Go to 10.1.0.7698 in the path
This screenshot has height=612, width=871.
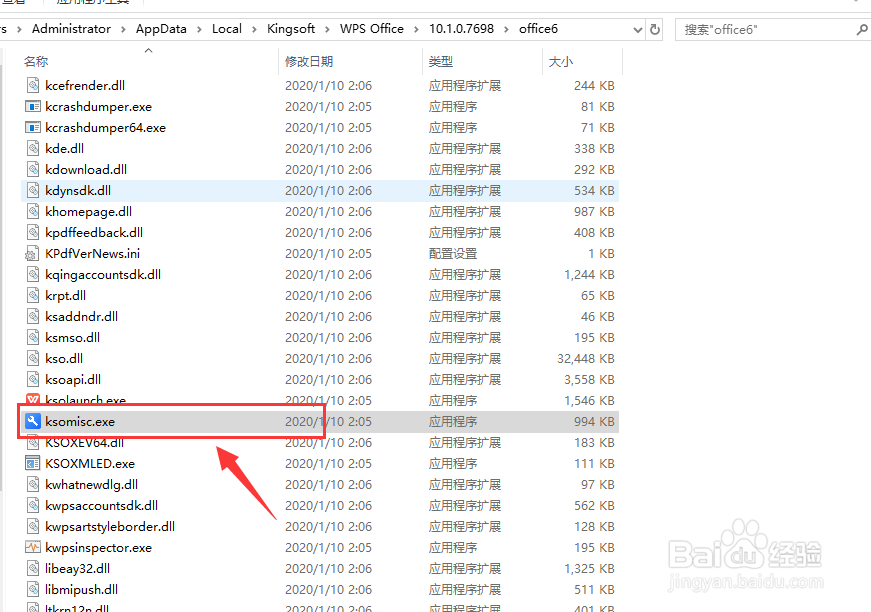pos(461,29)
